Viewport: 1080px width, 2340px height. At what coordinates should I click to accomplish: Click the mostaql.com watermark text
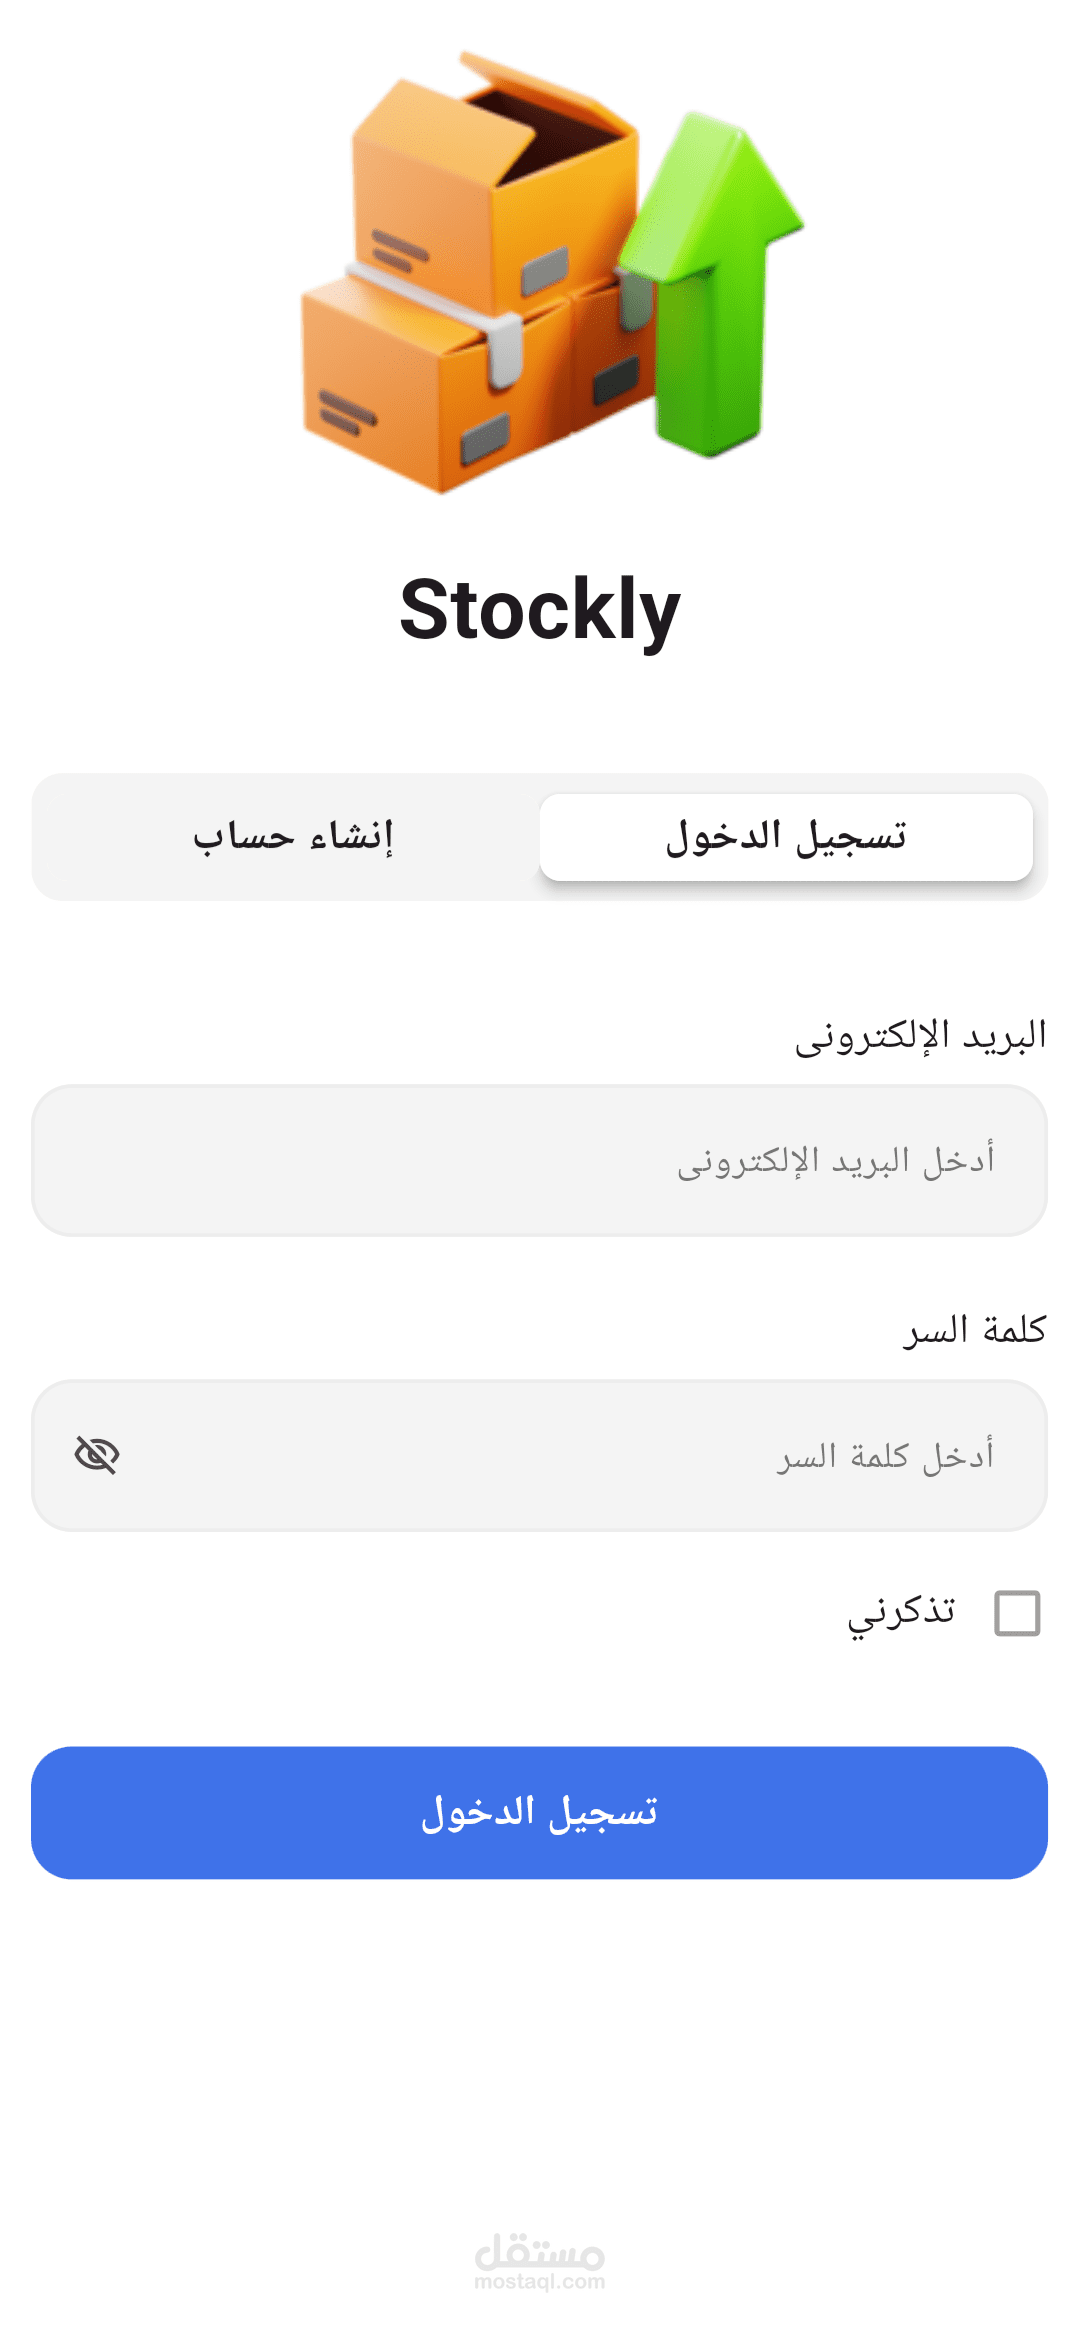pyautogui.click(x=540, y=2282)
